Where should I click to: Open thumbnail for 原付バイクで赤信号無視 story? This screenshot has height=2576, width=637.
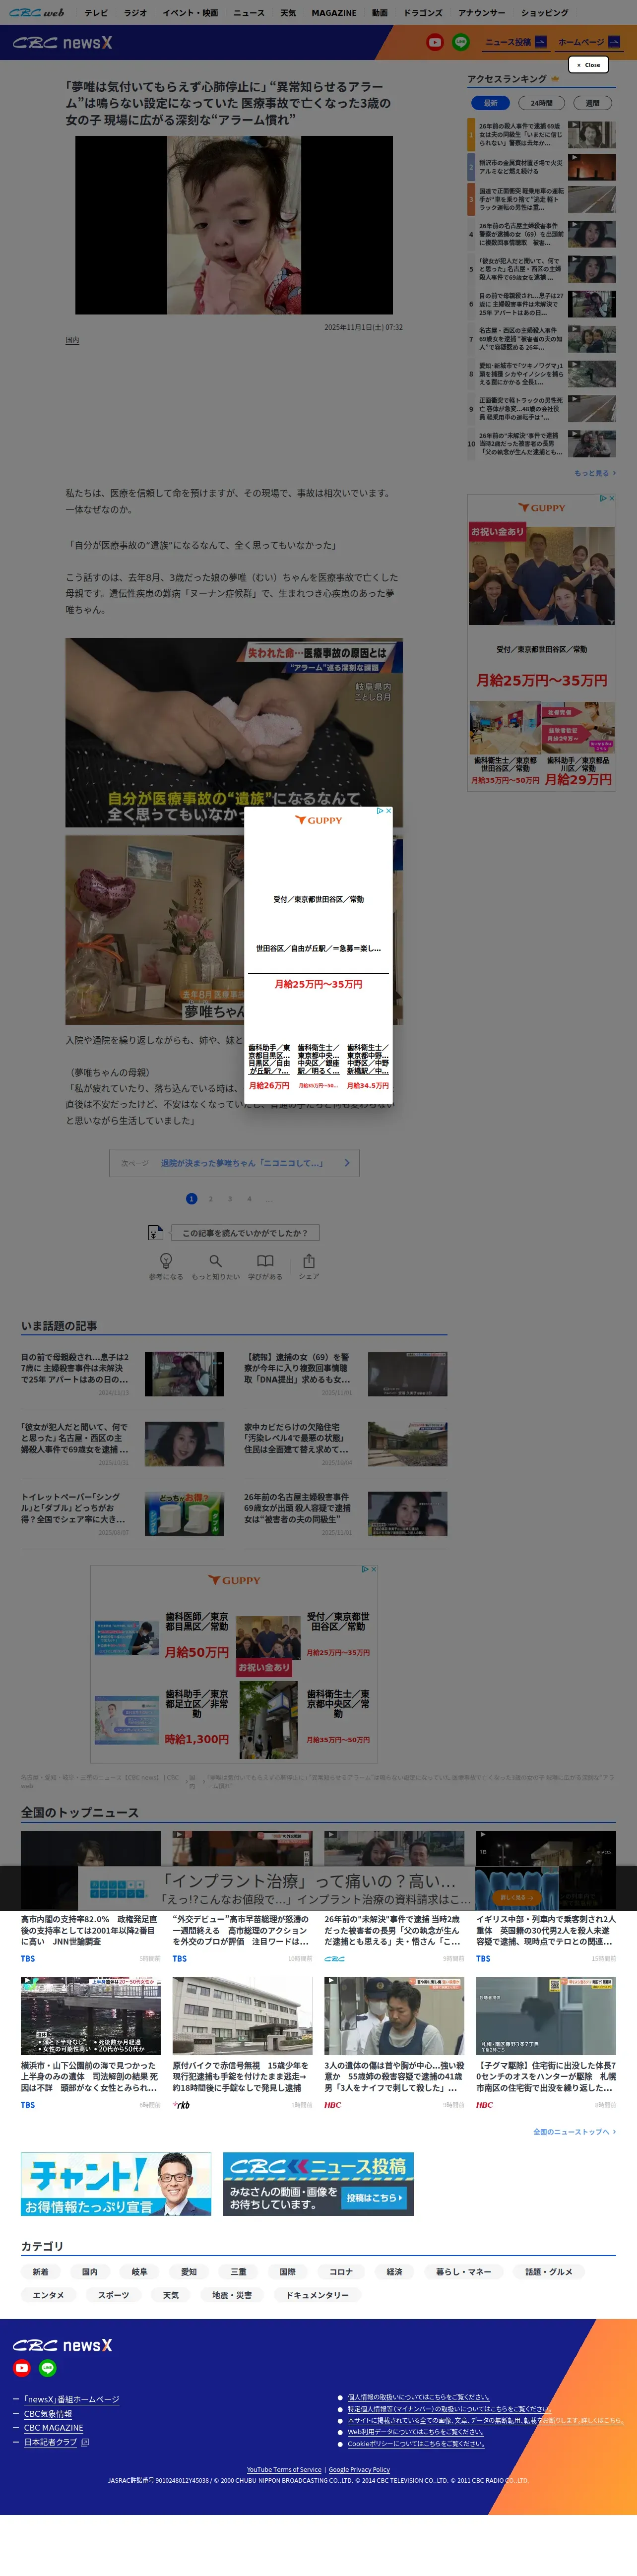point(242,2016)
